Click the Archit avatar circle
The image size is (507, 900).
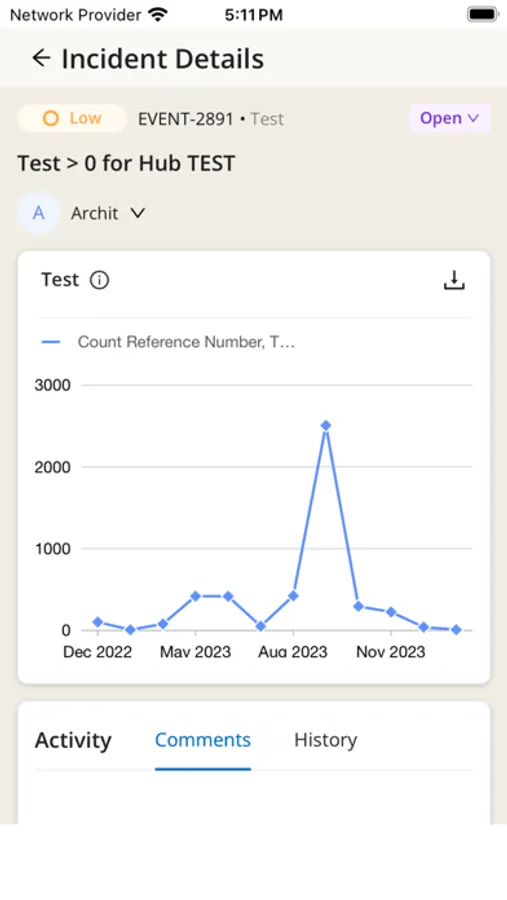[x=38, y=213]
